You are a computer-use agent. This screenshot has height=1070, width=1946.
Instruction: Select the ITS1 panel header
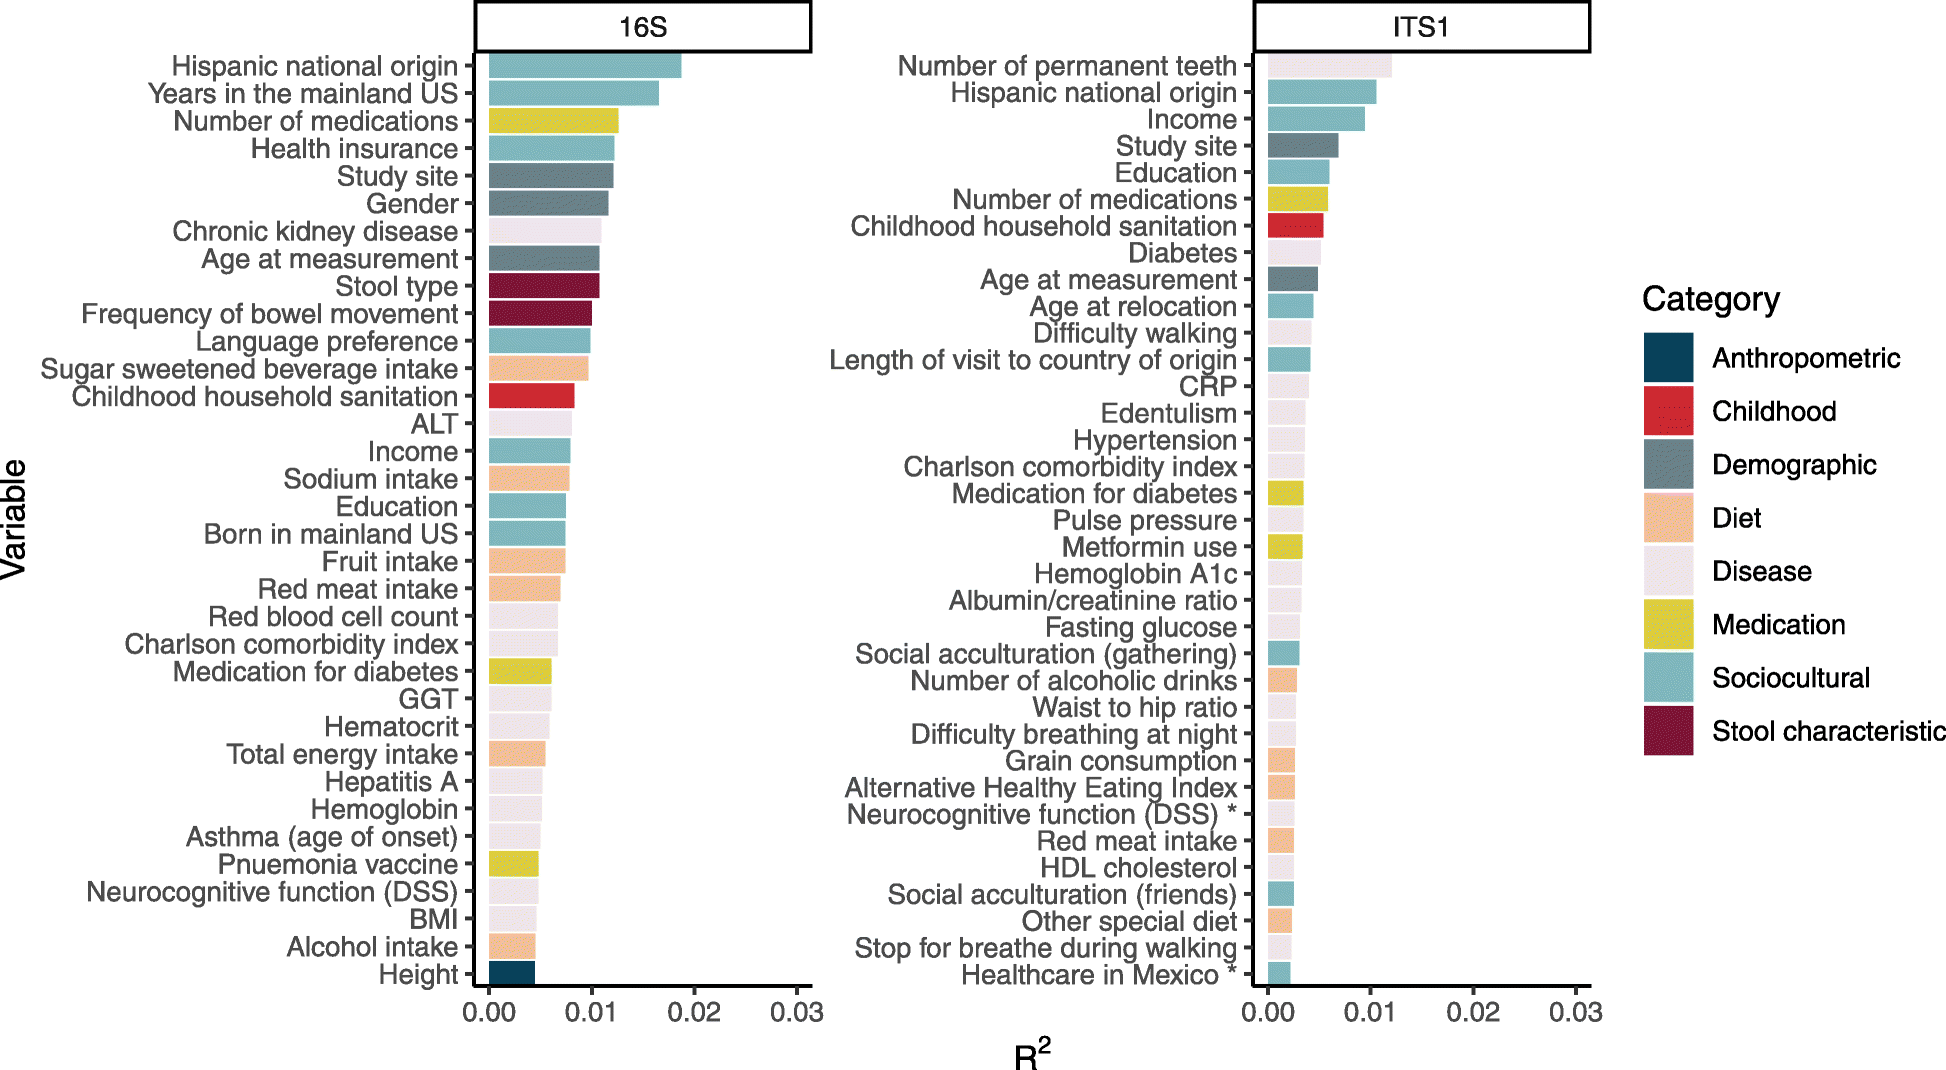coord(1421,27)
